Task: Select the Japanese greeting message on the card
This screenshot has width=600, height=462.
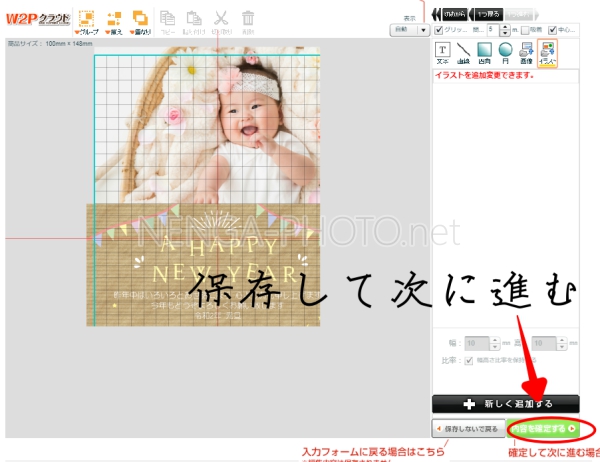Action: pyautogui.click(x=217, y=305)
